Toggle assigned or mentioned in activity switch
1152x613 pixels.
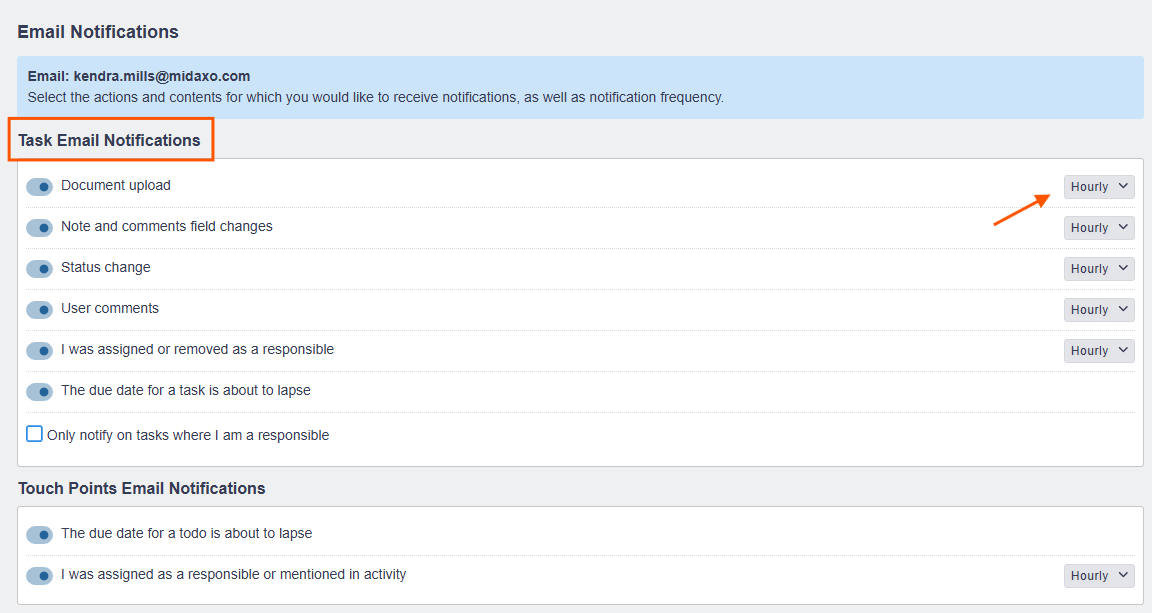[x=40, y=576]
